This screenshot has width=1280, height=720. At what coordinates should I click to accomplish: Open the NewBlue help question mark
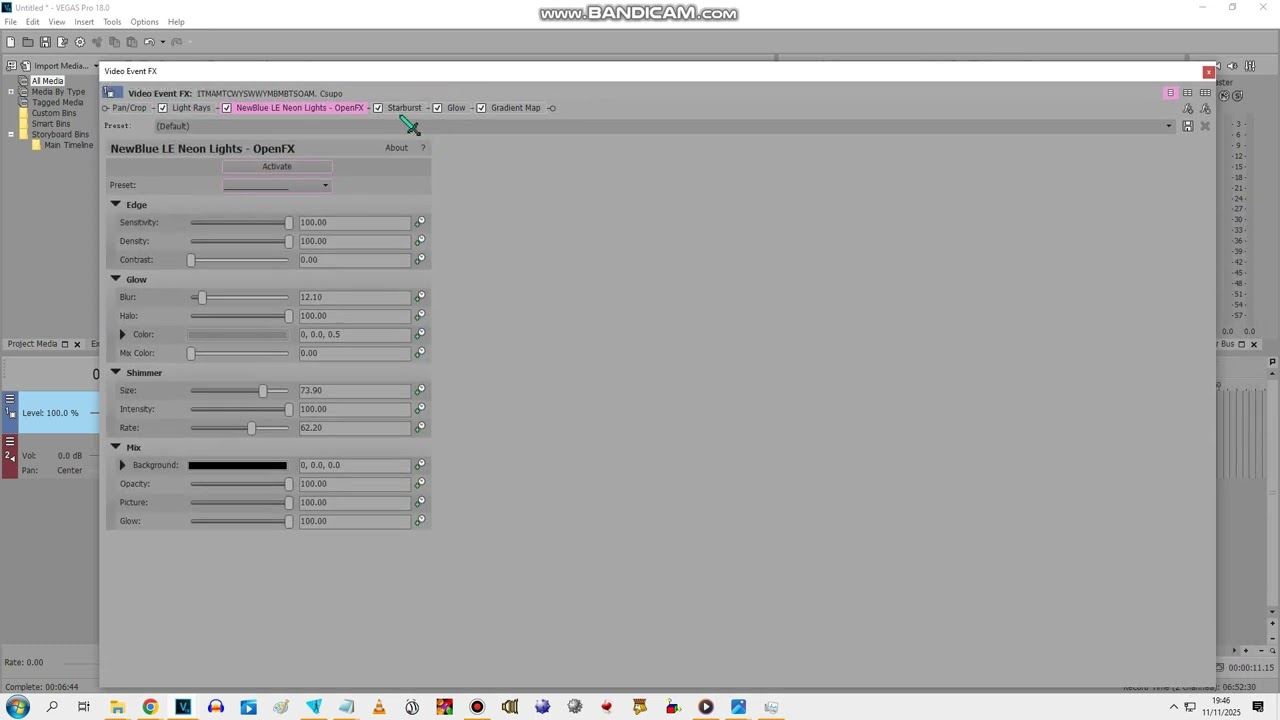coord(423,148)
